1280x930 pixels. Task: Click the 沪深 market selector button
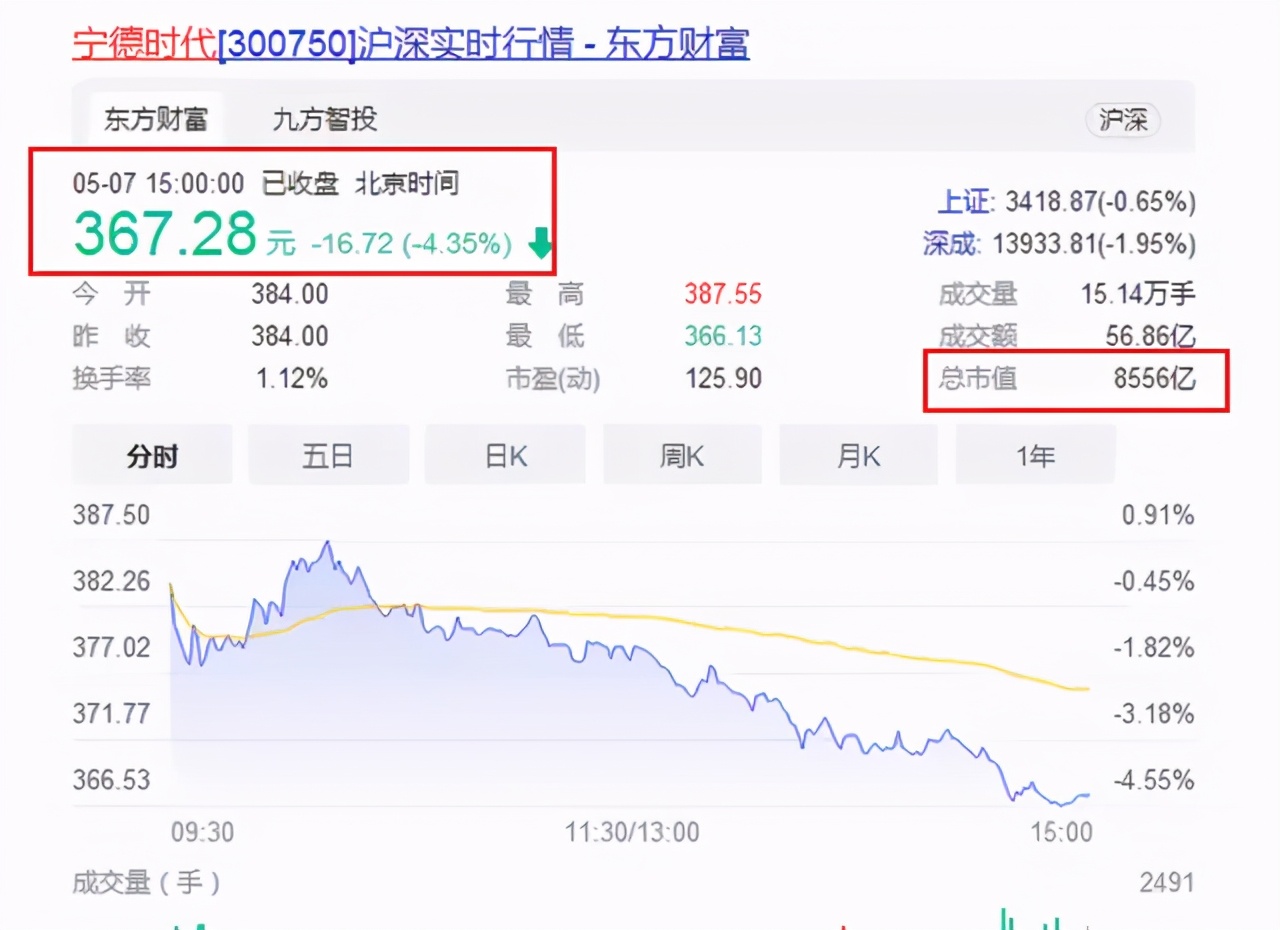pos(1122,119)
